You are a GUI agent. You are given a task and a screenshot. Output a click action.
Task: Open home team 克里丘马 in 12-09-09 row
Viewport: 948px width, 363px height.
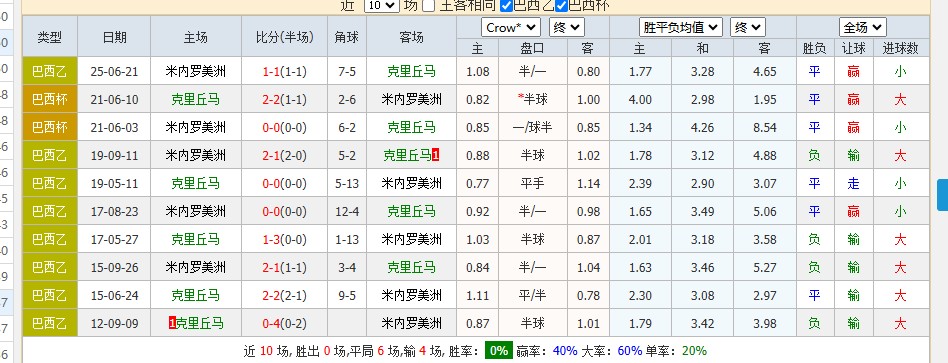pos(200,323)
